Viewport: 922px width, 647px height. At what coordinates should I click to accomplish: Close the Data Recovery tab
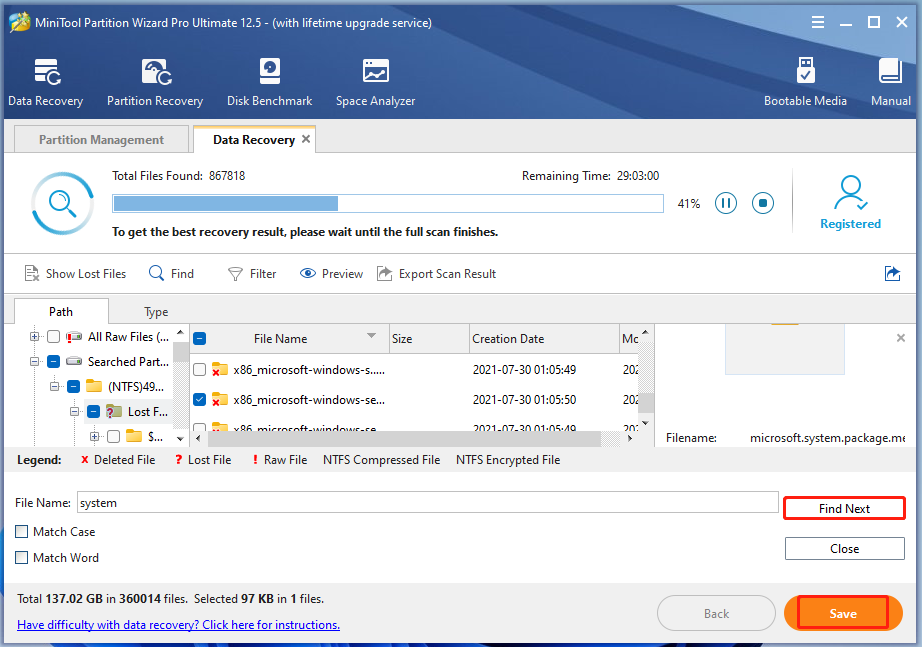click(306, 139)
